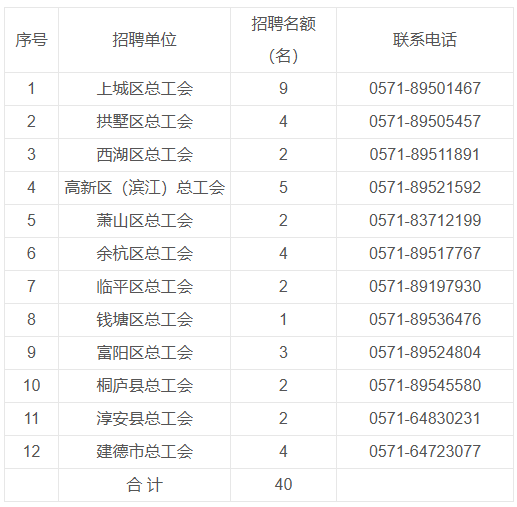Click phone number 0571-89511891

pyautogui.click(x=425, y=154)
